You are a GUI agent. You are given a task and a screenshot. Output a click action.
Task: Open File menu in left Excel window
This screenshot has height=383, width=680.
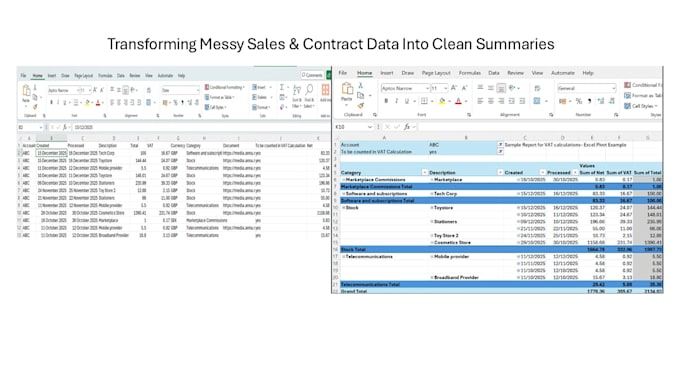coord(23,75)
